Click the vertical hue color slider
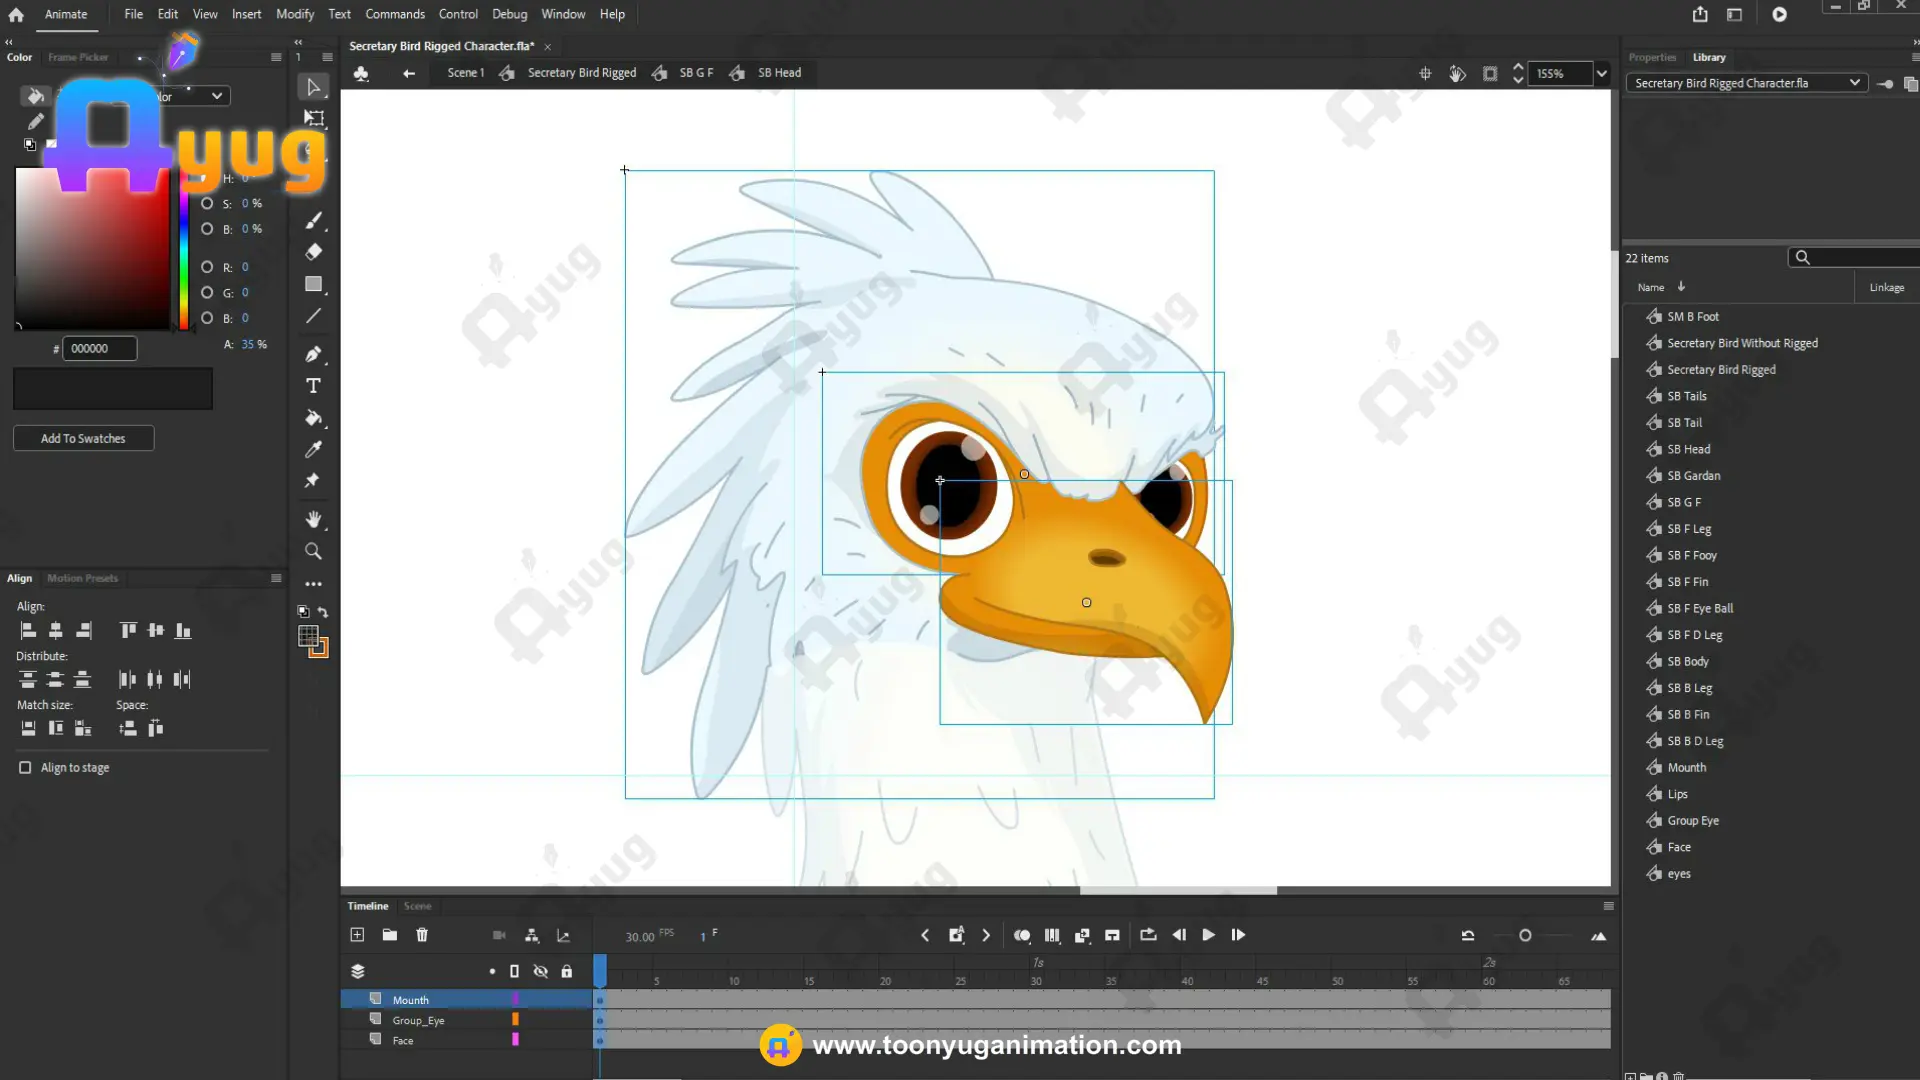 184,248
